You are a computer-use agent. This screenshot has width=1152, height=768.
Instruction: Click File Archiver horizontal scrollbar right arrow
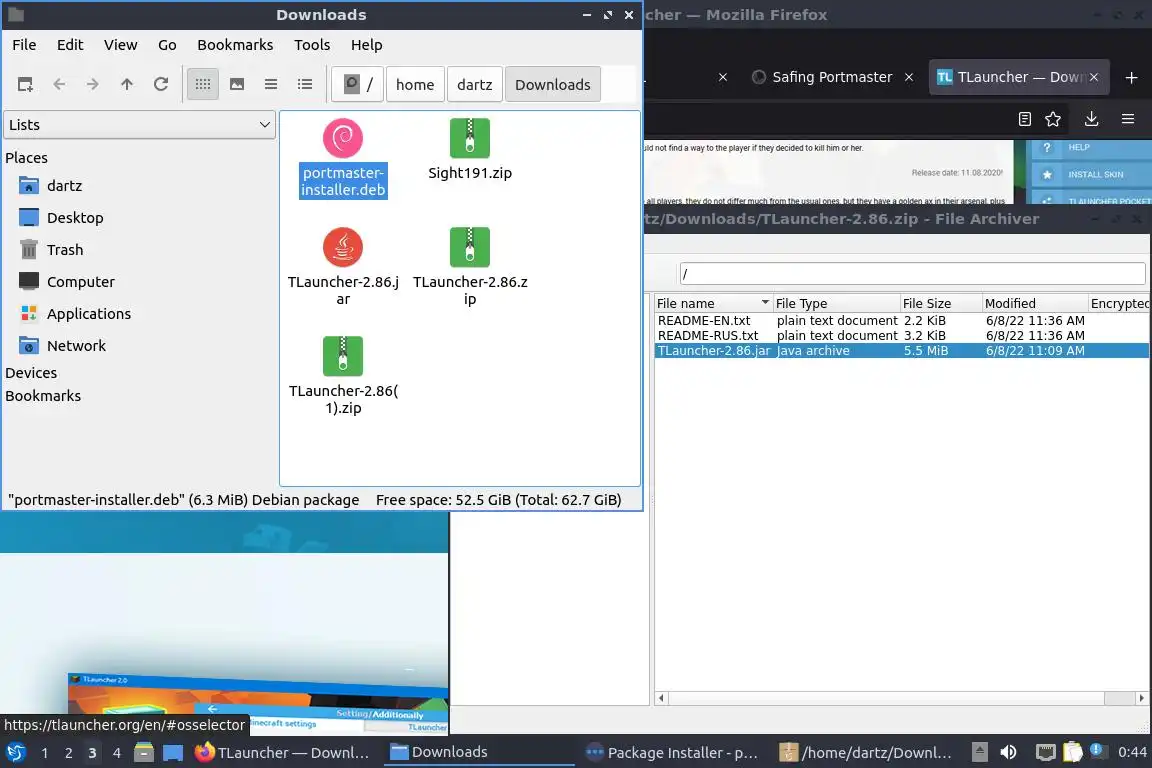1141,698
